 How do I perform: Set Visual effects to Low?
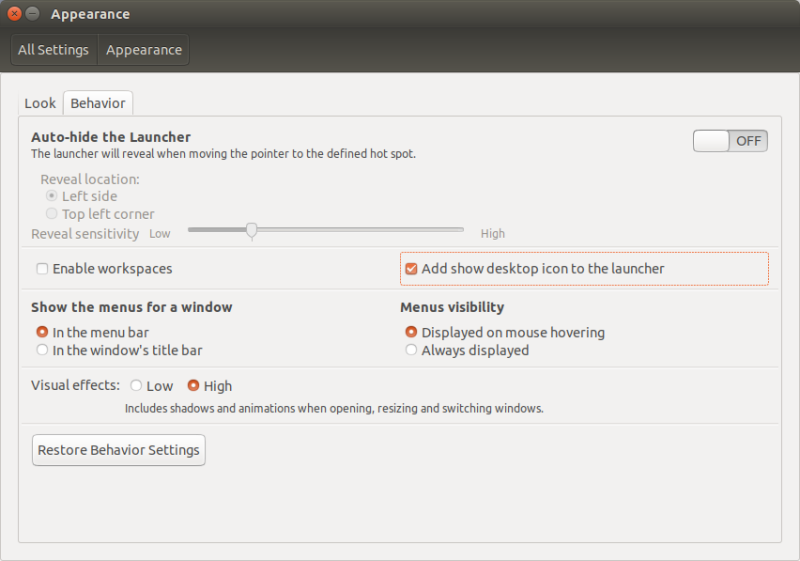point(136,385)
